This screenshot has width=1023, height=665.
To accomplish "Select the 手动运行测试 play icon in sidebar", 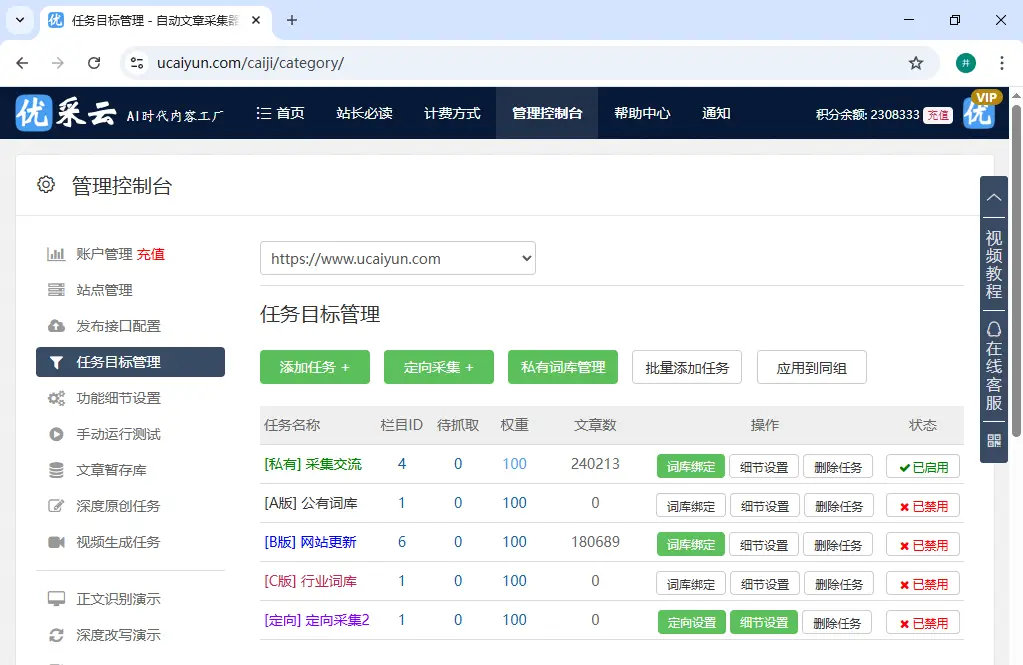I will 57,433.
